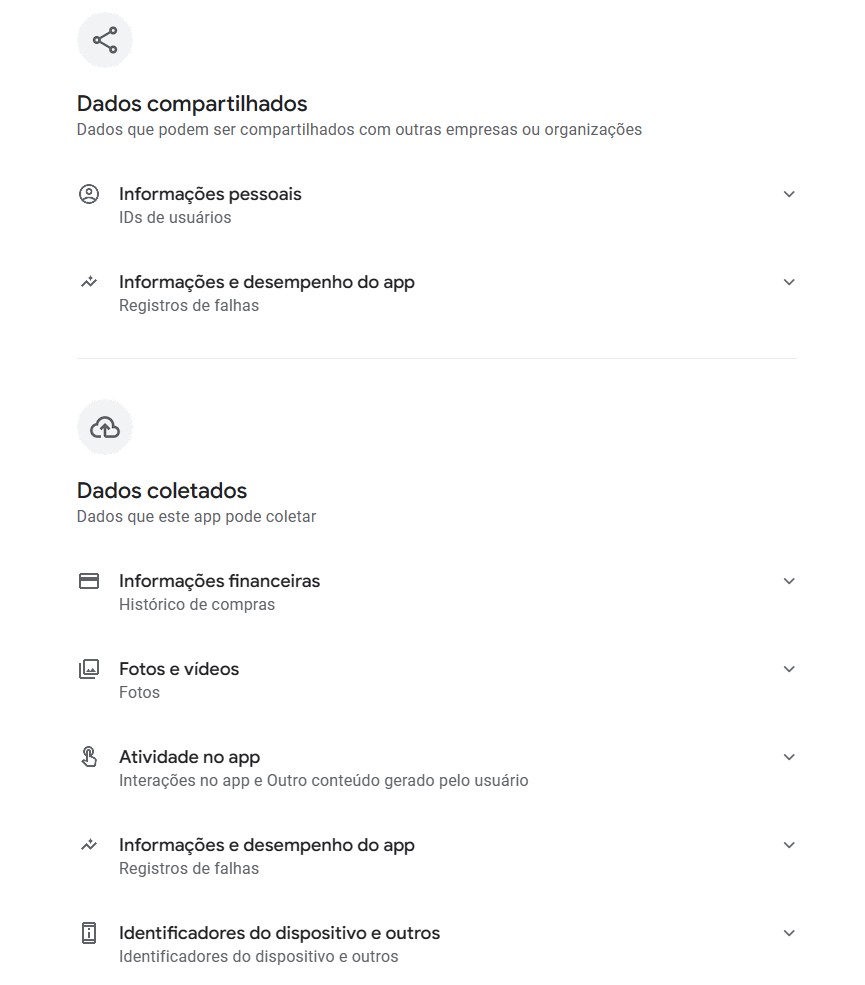Click the performance icon in Dados coletados section

(x=89, y=845)
